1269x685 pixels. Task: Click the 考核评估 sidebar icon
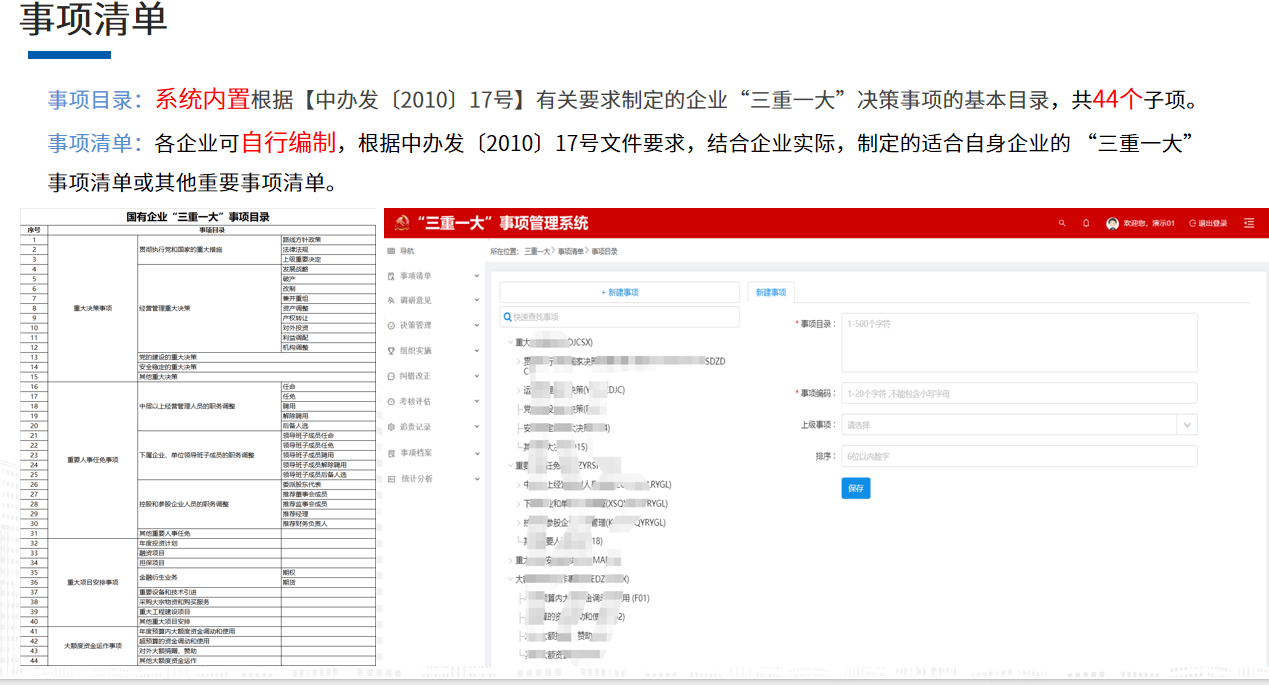[391, 401]
